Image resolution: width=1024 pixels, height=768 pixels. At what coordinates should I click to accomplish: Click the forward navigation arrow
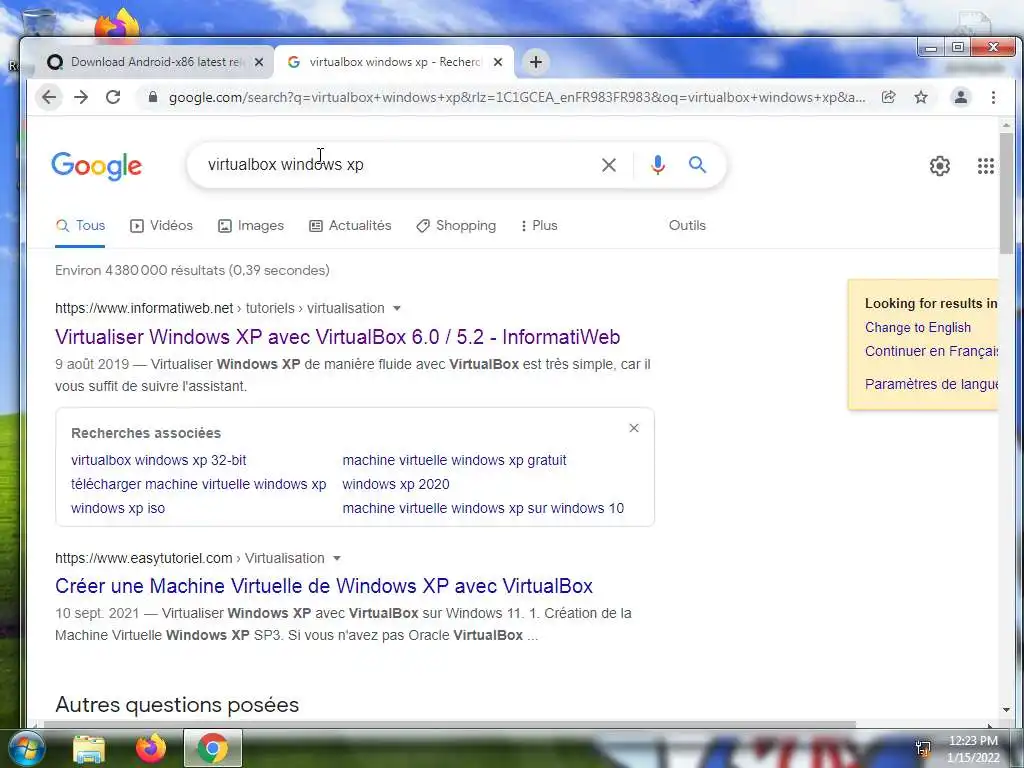pos(81,97)
